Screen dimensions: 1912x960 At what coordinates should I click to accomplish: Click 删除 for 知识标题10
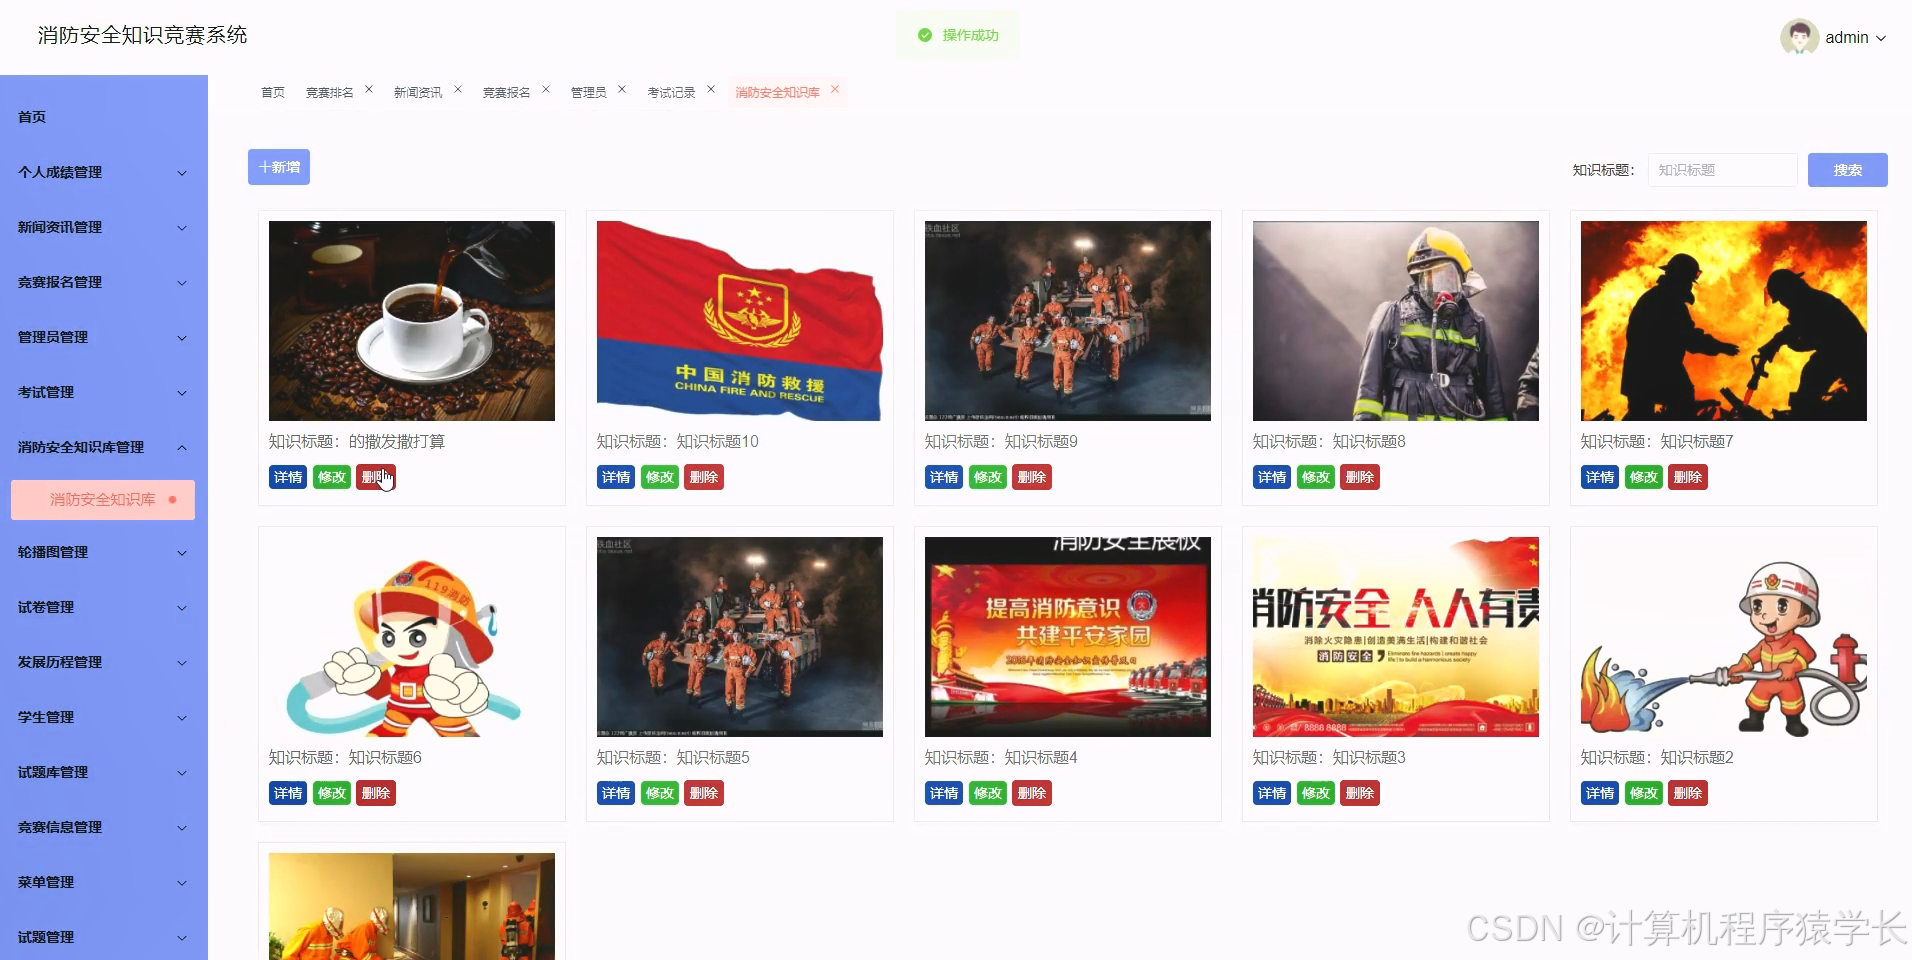point(704,477)
